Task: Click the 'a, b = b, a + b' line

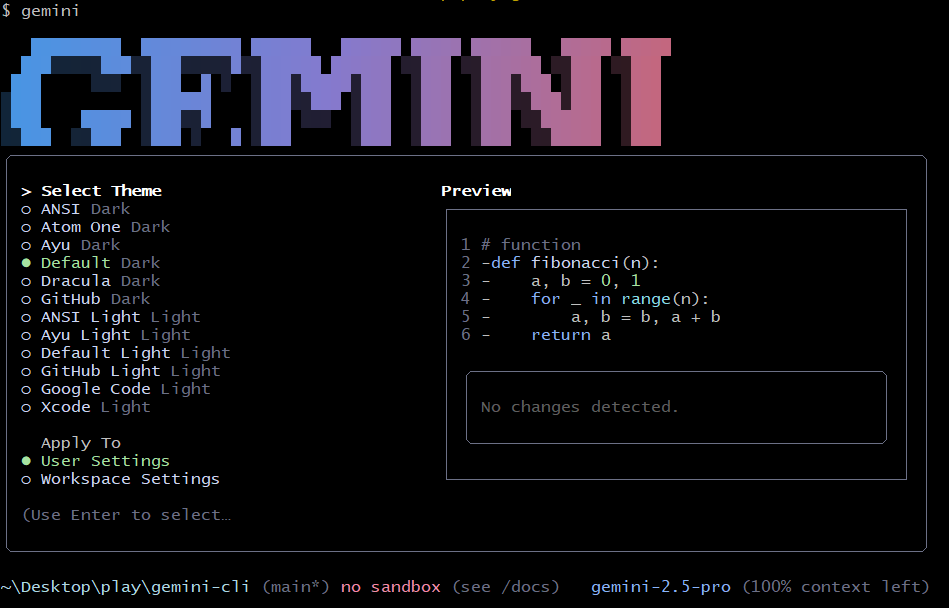Action: click(646, 317)
